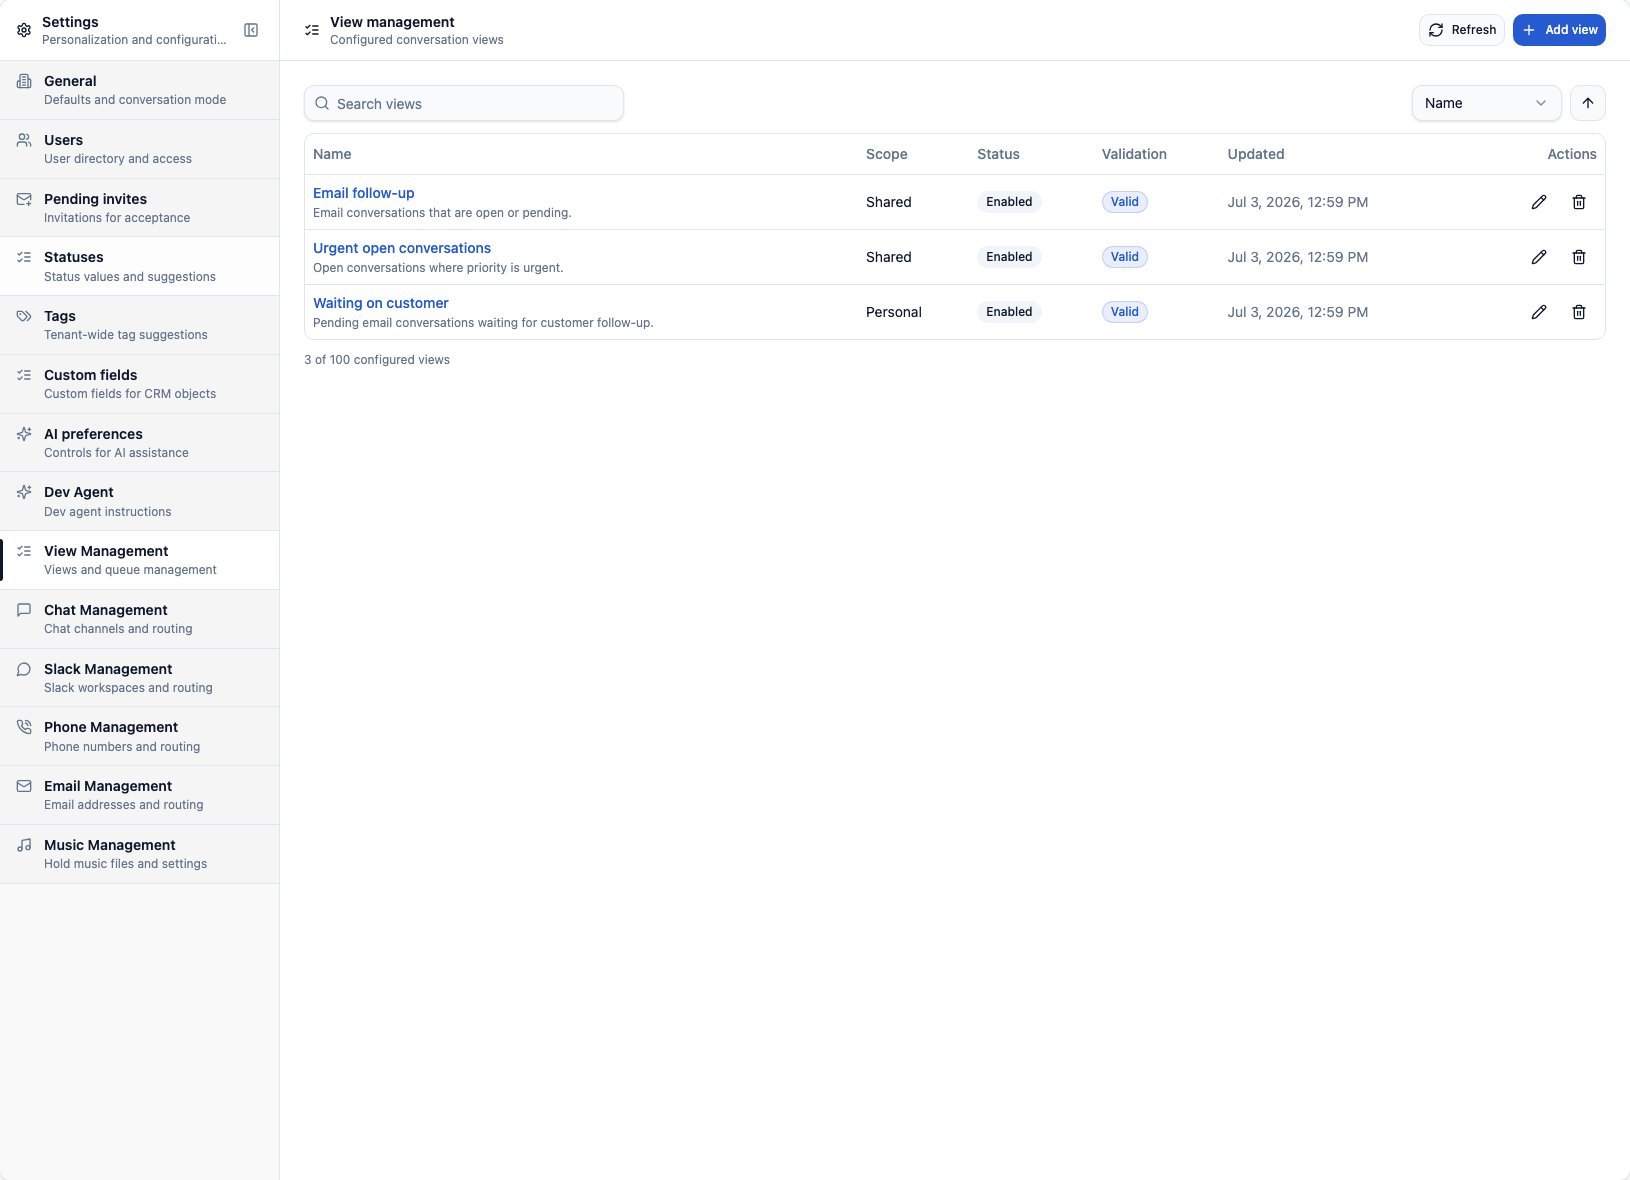This screenshot has height=1180, width=1630.
Task: Click Valid badge in Waiting on customer row
Action: (1125, 312)
